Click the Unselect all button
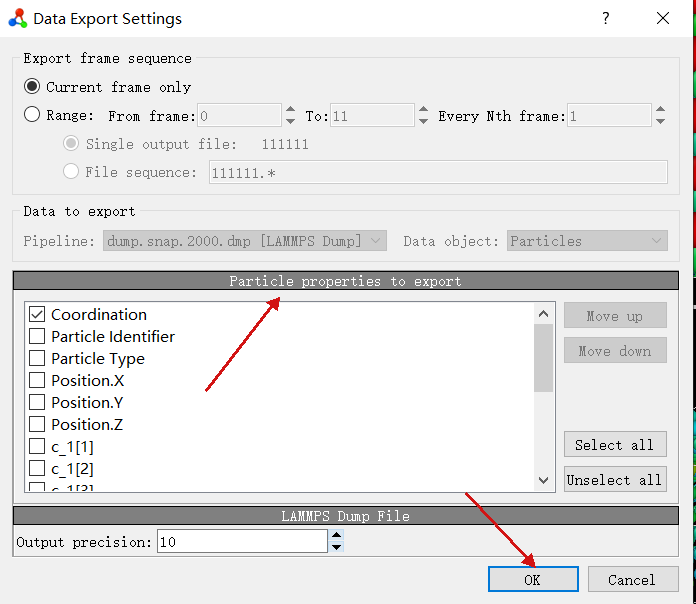This screenshot has width=696, height=604. (x=614, y=480)
